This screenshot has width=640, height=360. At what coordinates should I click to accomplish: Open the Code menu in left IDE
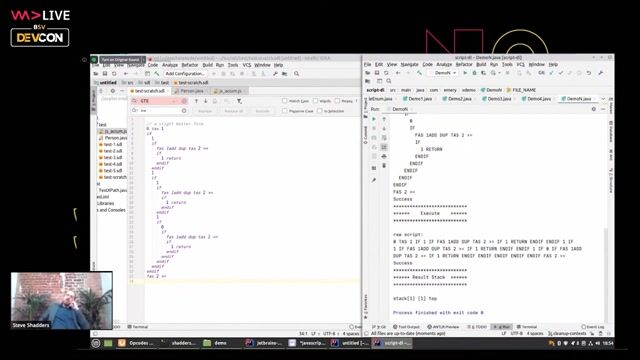(153, 65)
